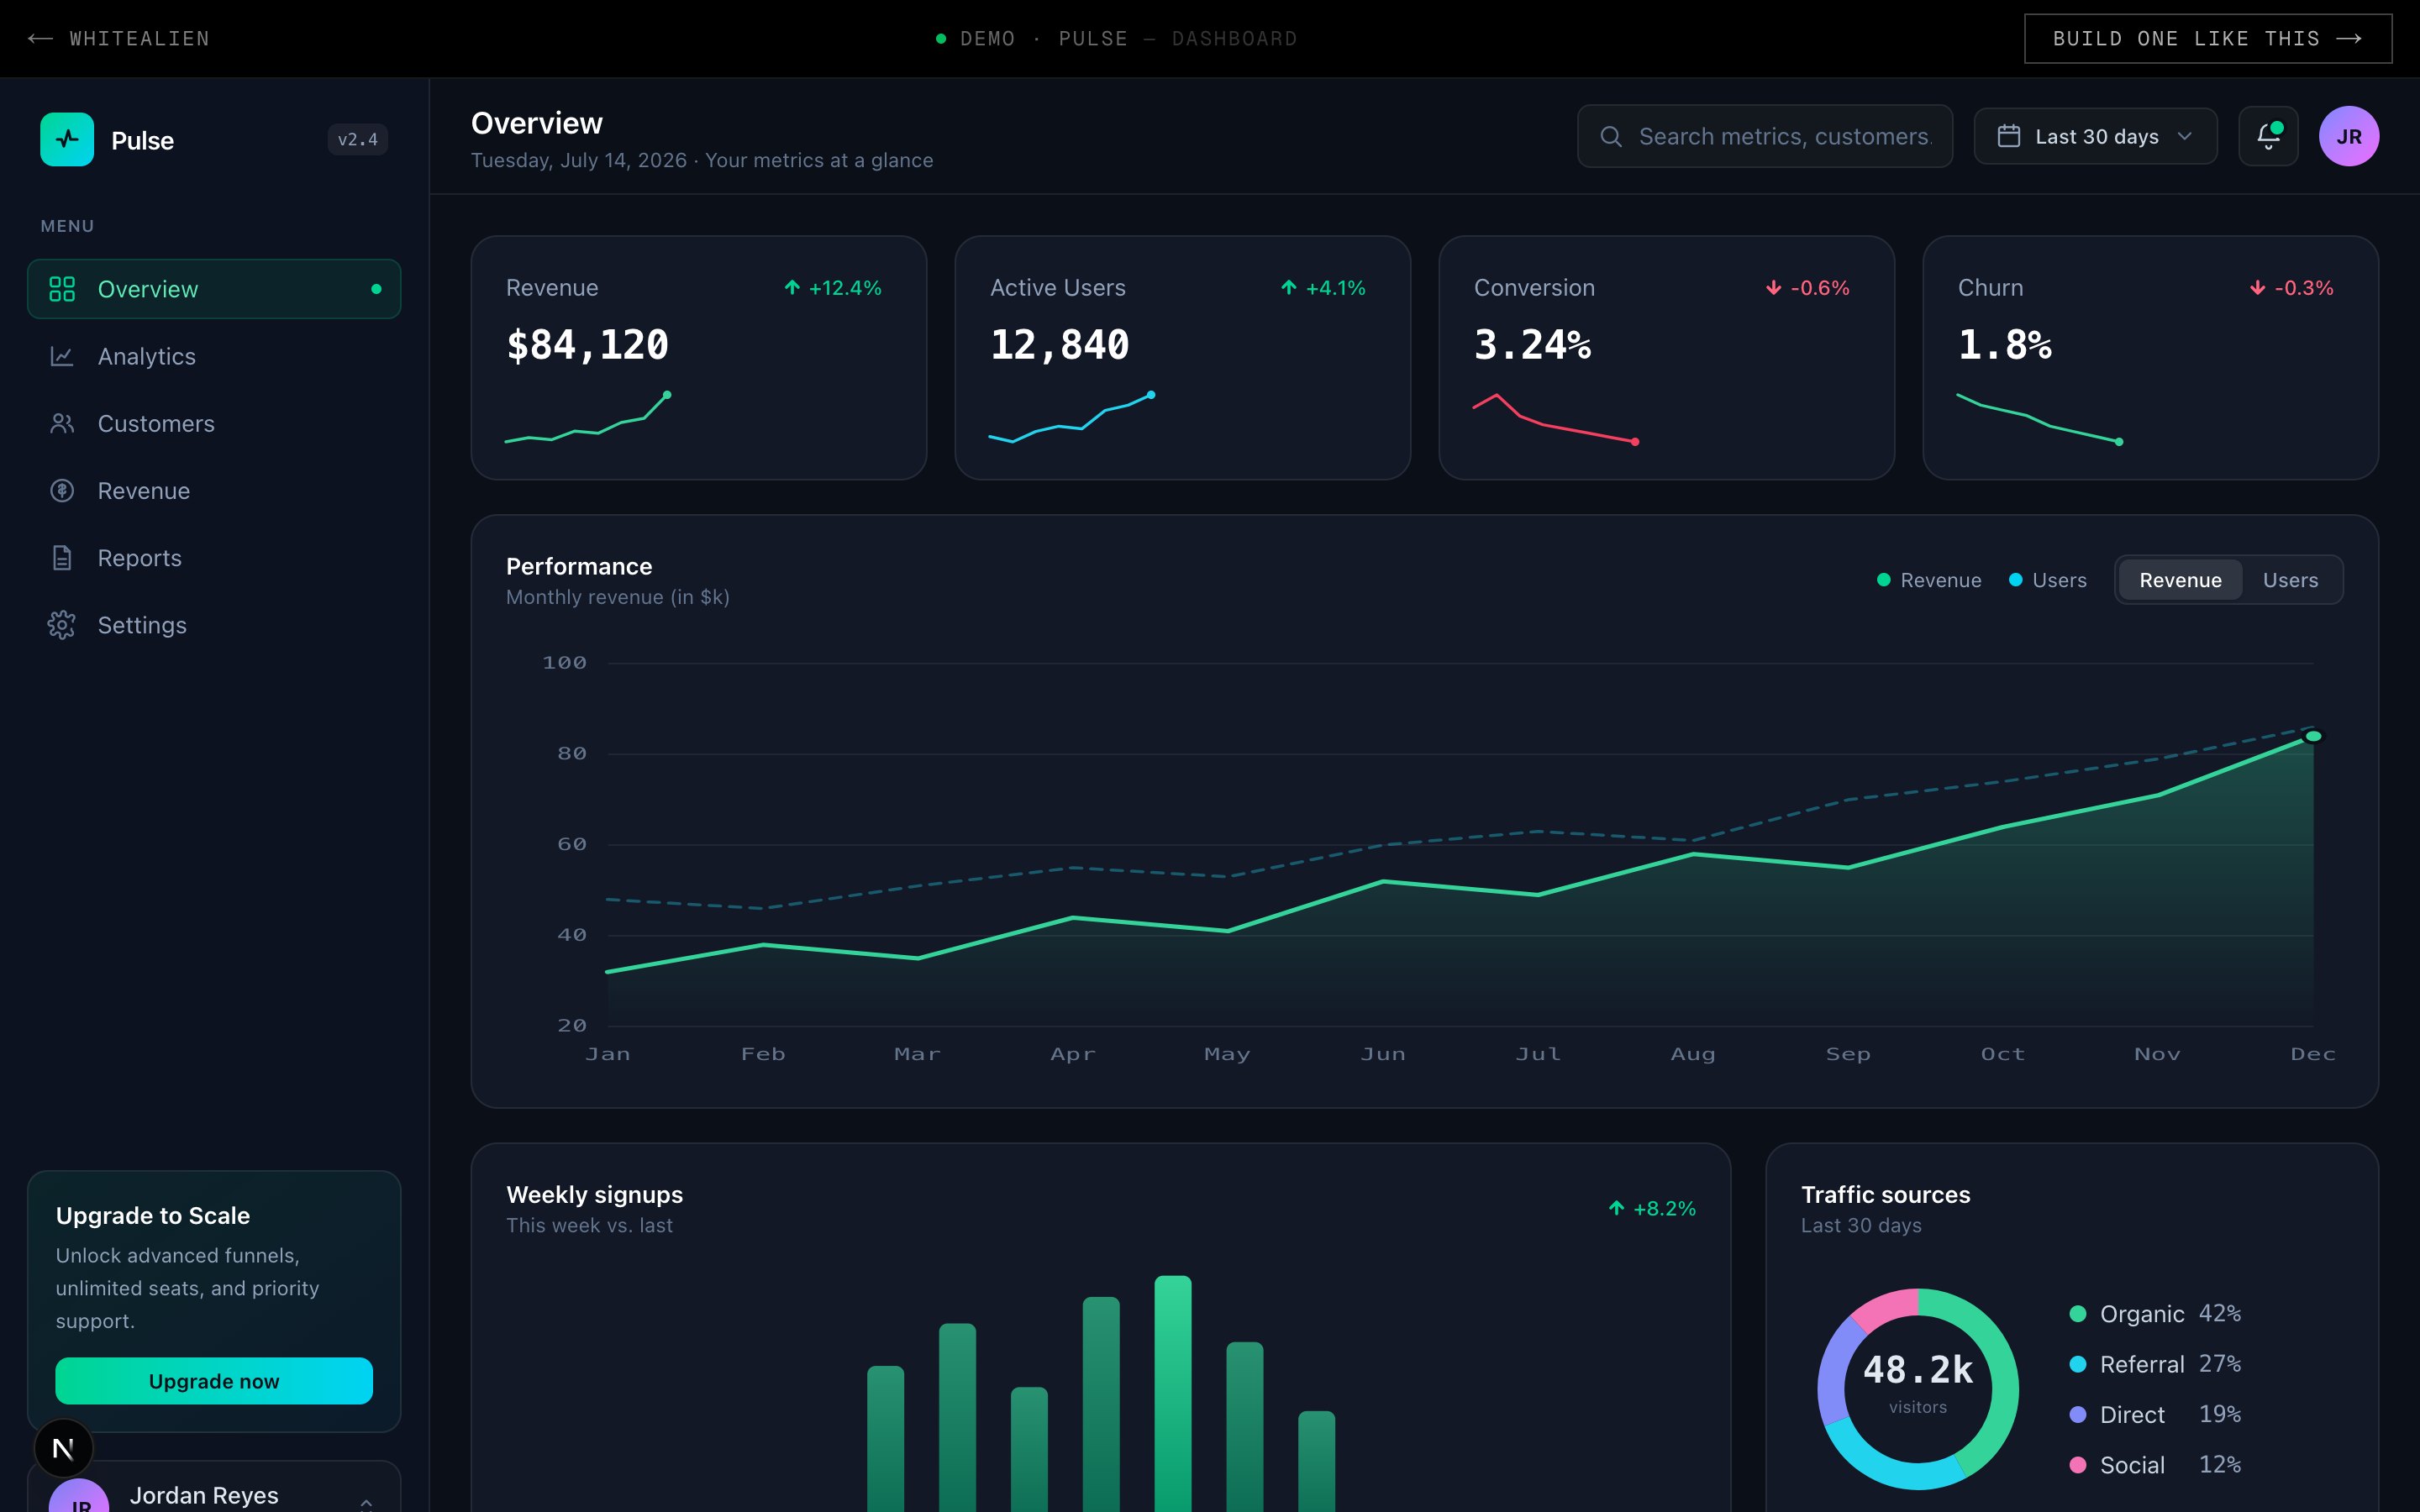Click the Organic green legend swatch
Screen dimensions: 2420x1512
coord(2077,1314)
